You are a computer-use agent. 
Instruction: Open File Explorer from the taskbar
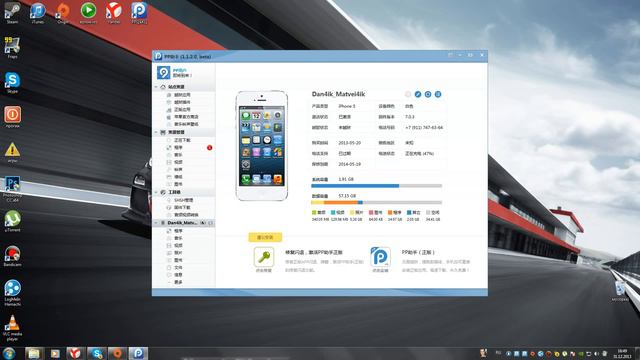[x=34, y=353]
